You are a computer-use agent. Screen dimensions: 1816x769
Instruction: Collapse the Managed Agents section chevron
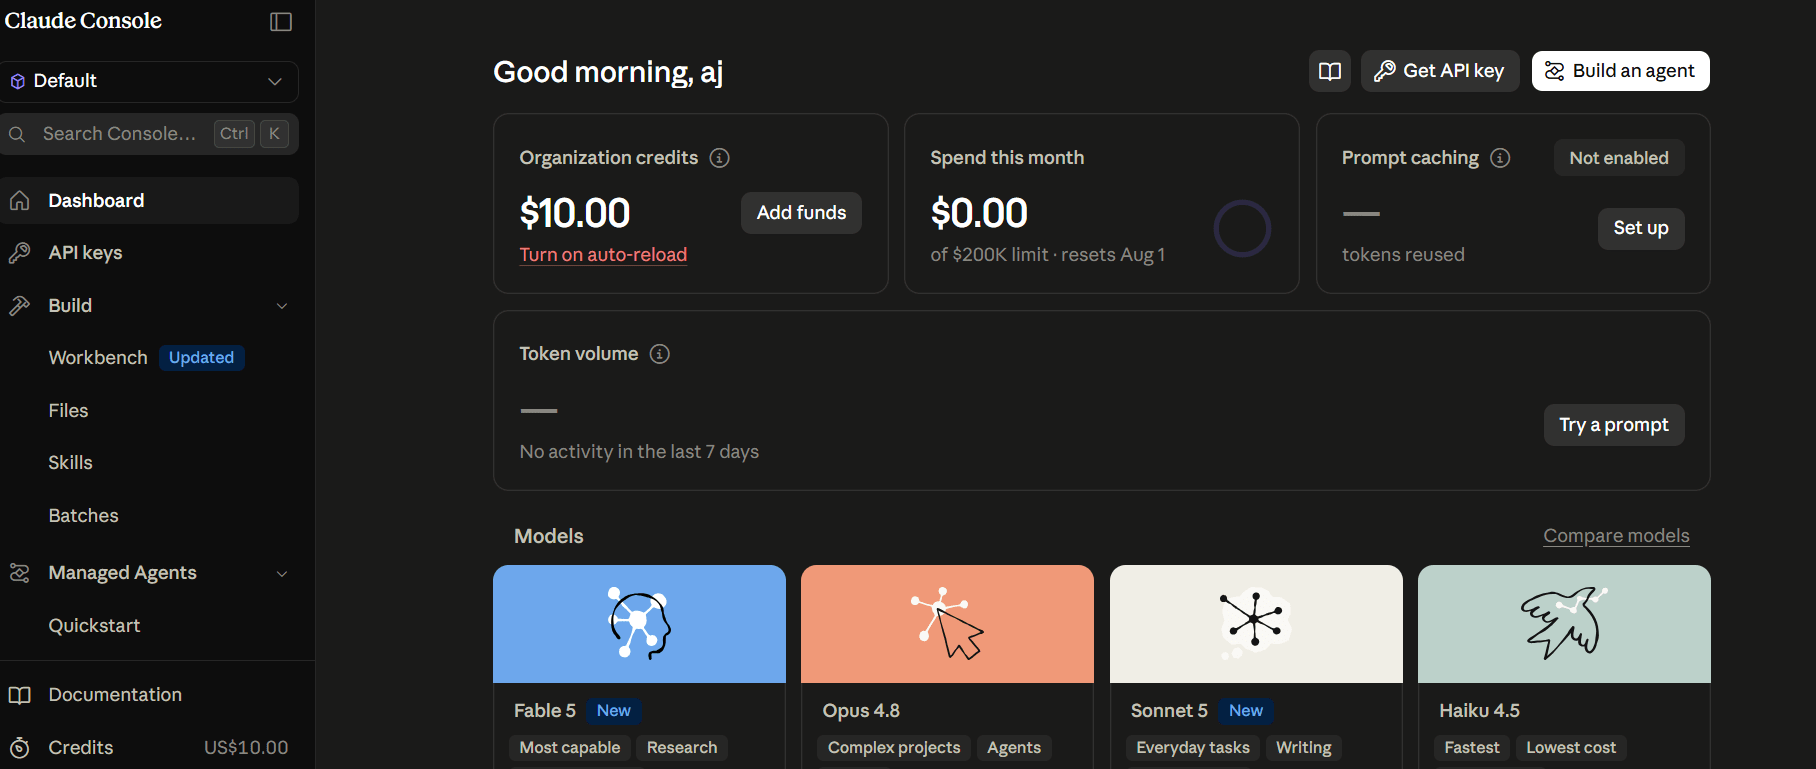[282, 574]
